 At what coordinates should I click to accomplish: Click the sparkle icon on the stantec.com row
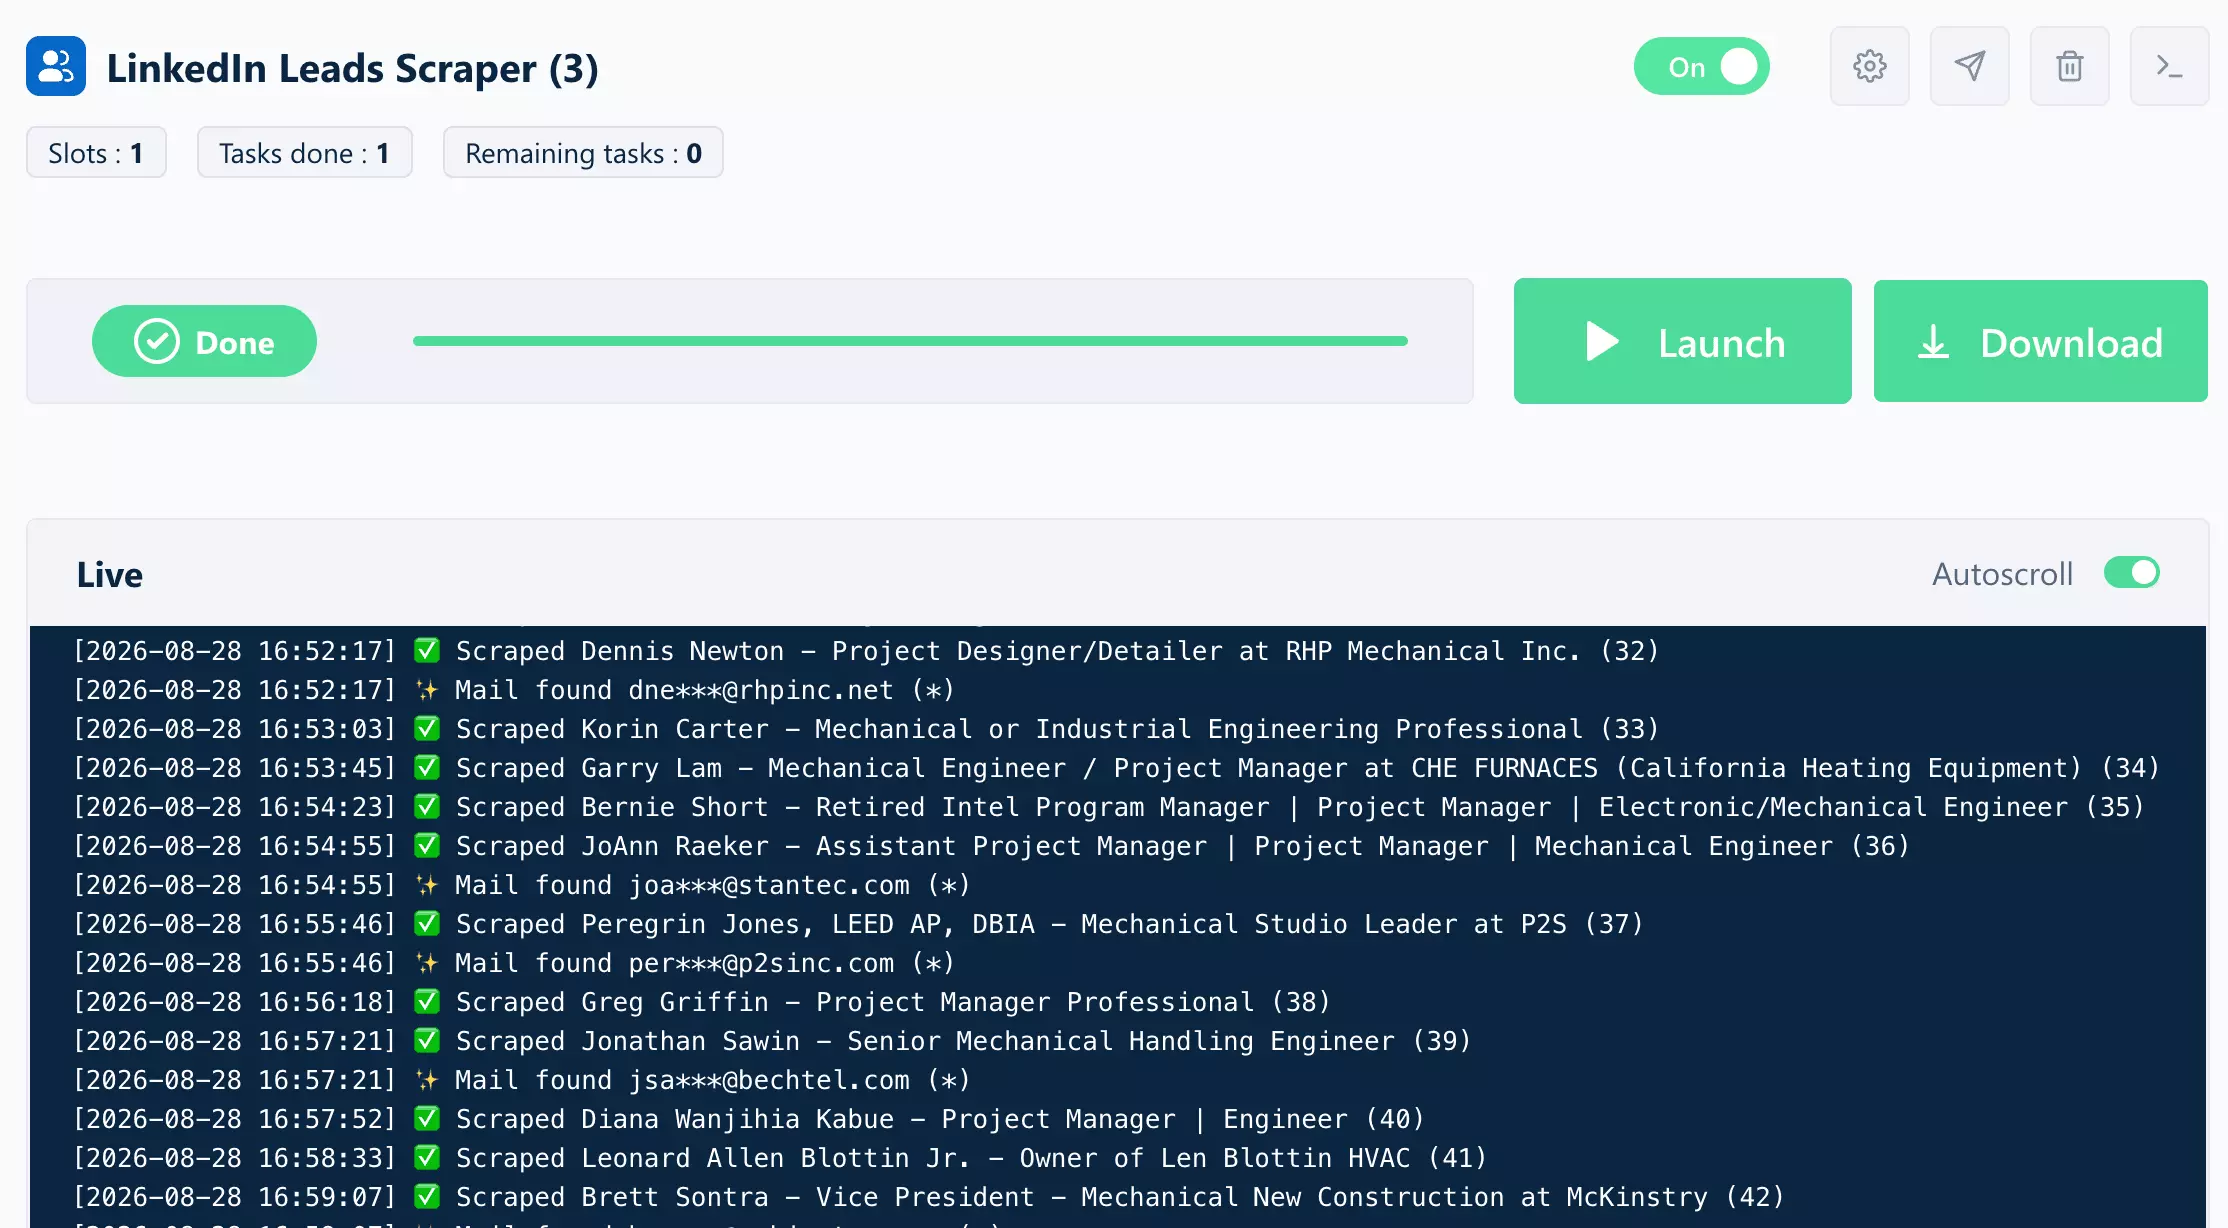(x=427, y=885)
